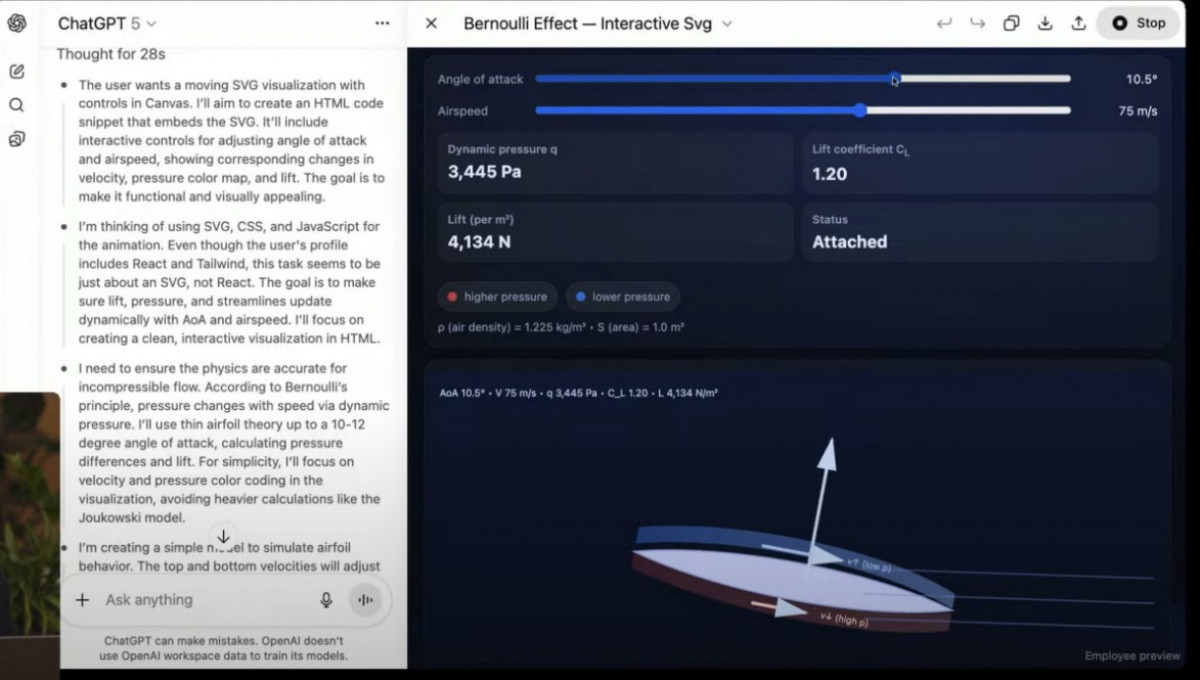Click the undo arrow in canvas header
1200x680 pixels.
944,23
